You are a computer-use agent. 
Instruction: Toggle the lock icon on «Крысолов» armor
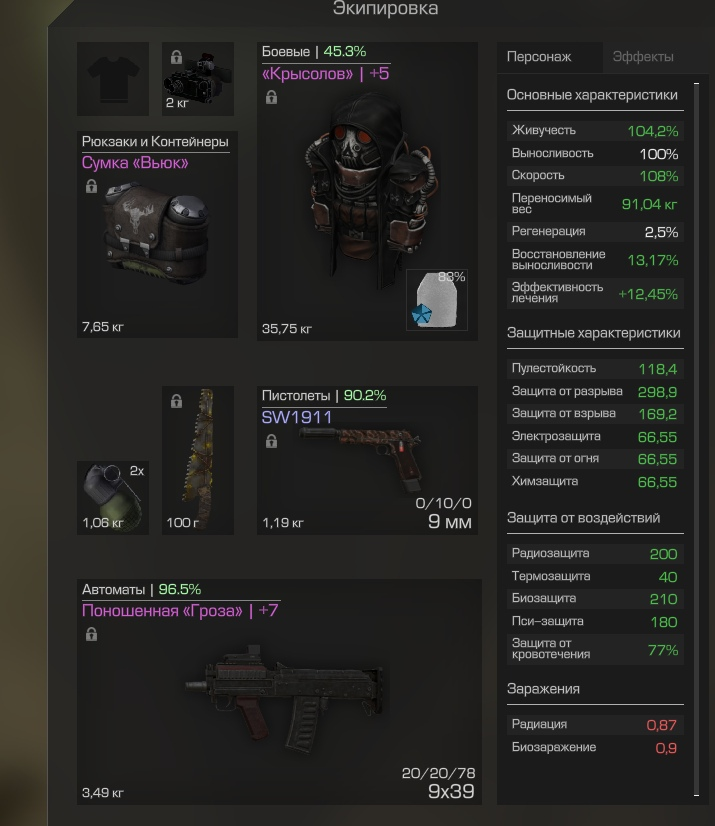271,97
